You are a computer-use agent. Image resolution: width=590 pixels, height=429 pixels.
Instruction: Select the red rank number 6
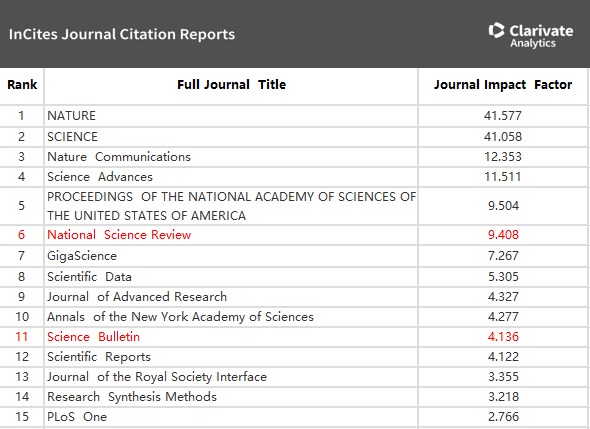(x=21, y=235)
